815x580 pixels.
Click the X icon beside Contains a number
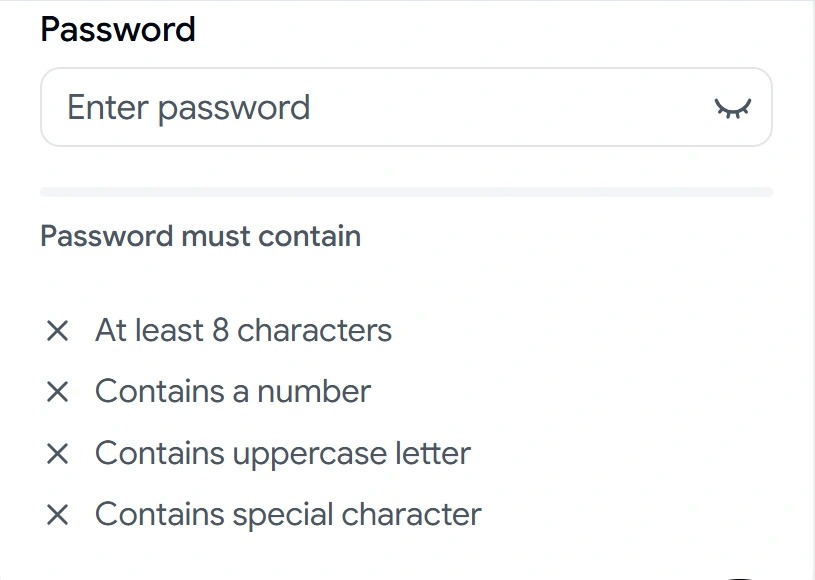(57, 392)
